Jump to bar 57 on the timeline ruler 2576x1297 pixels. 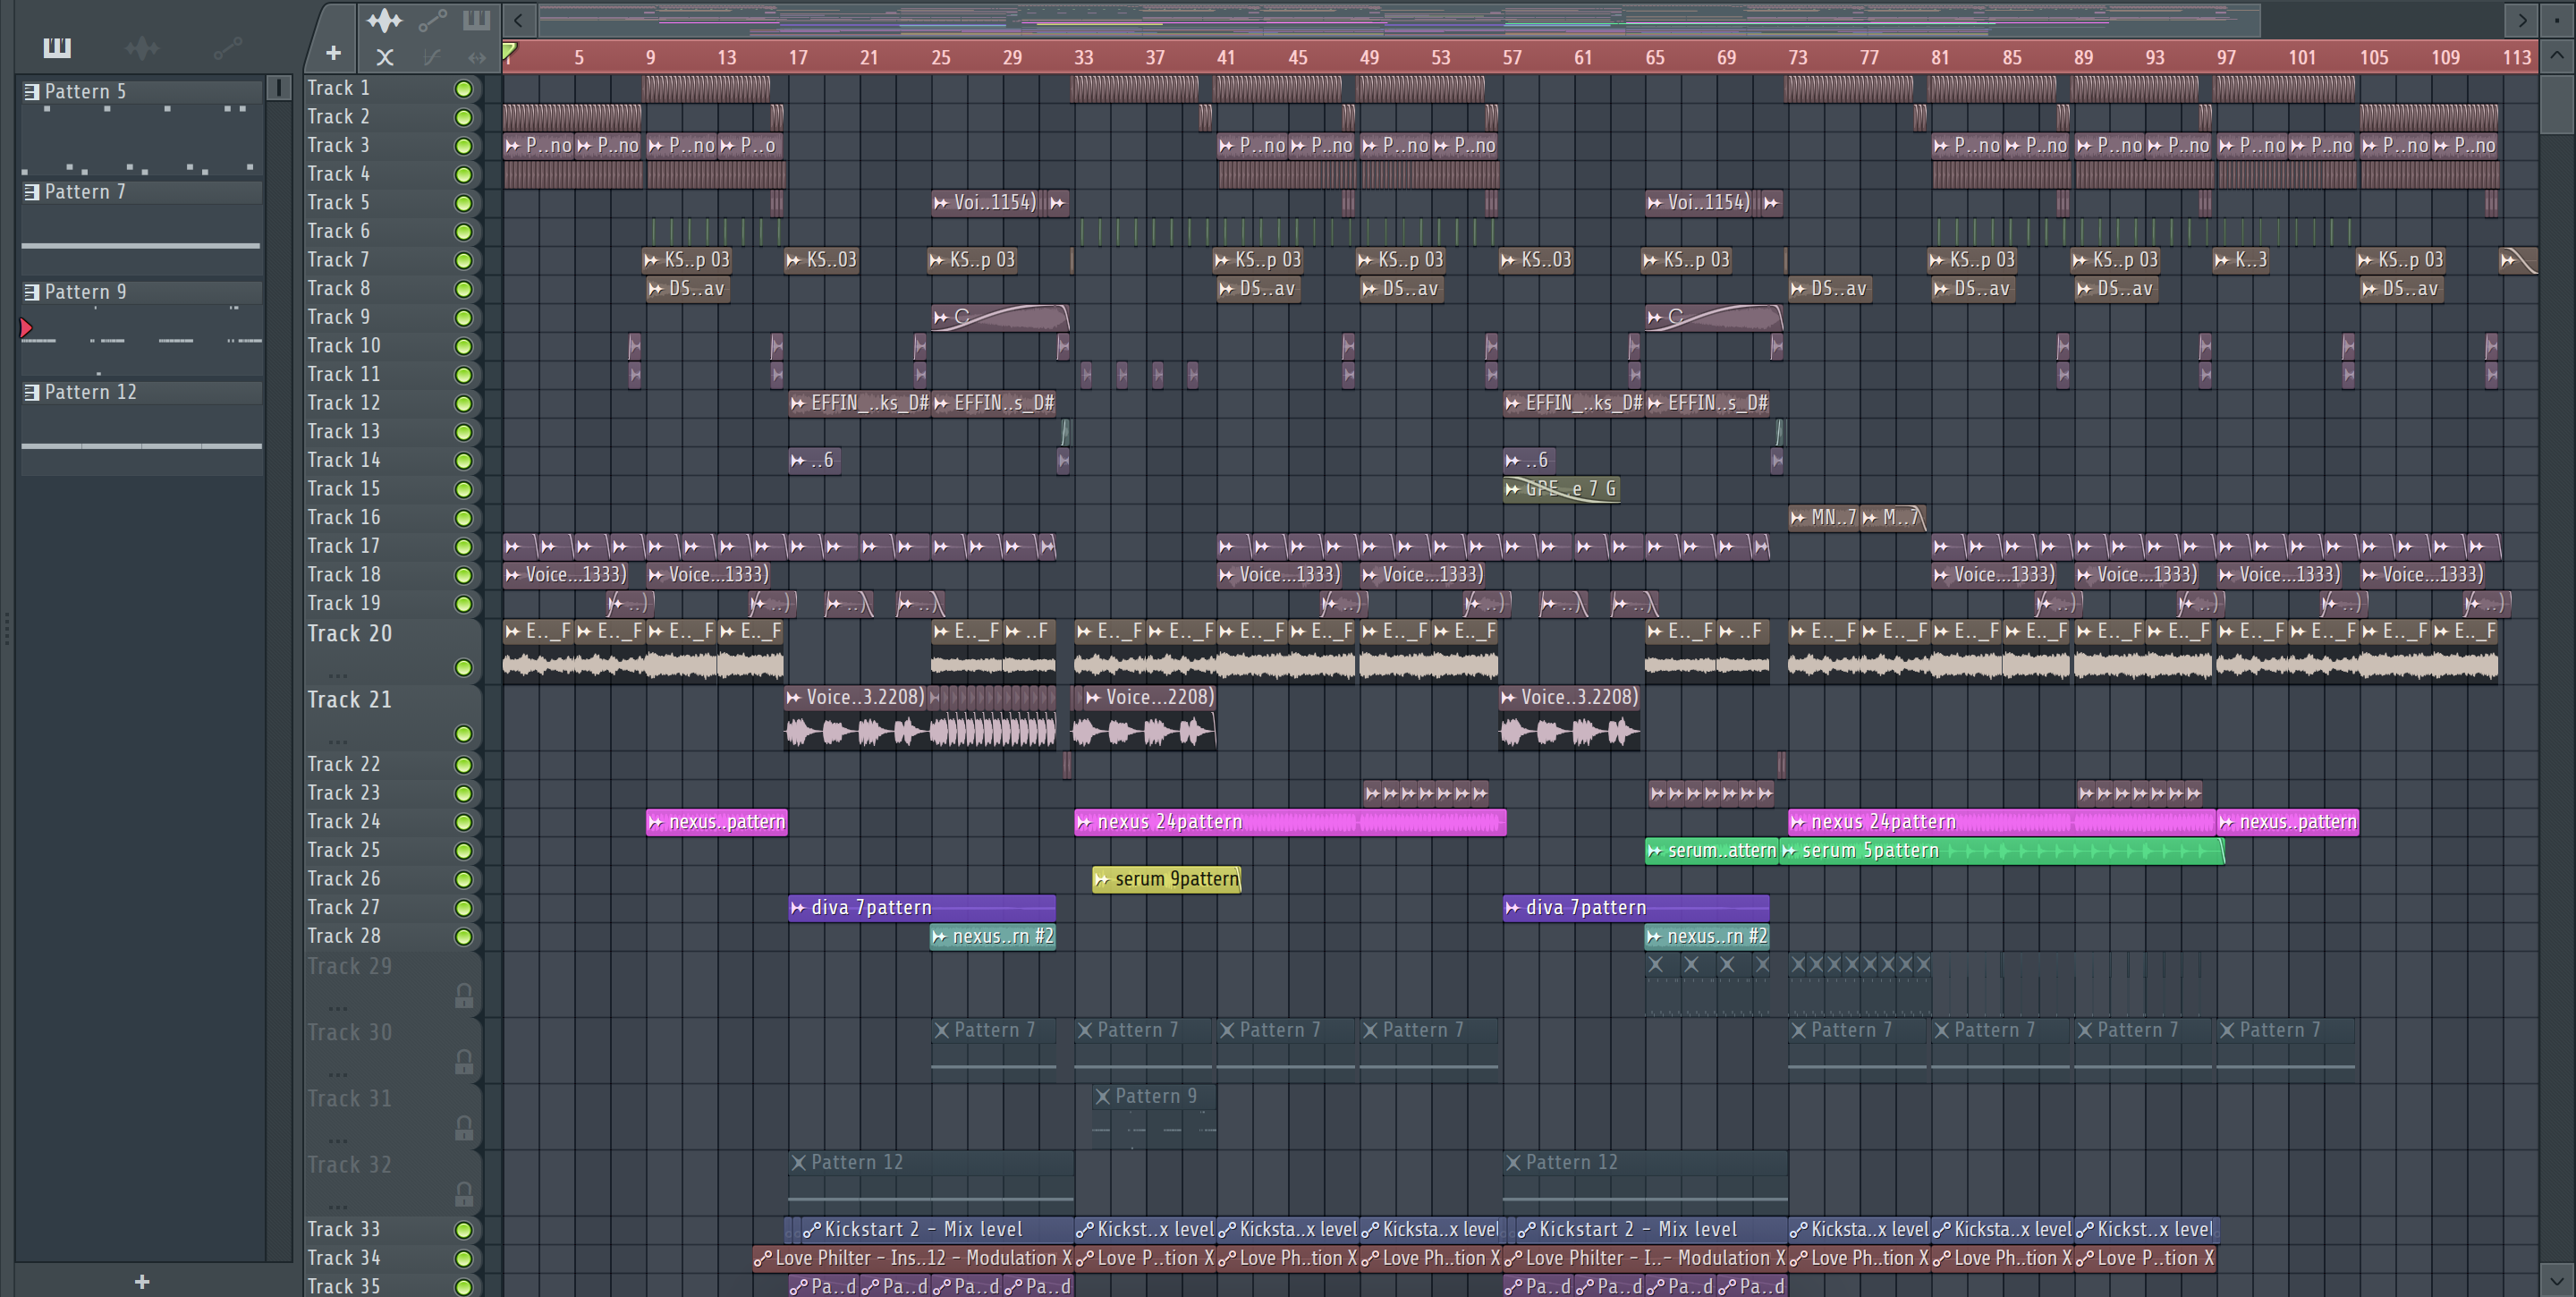pyautogui.click(x=1512, y=57)
